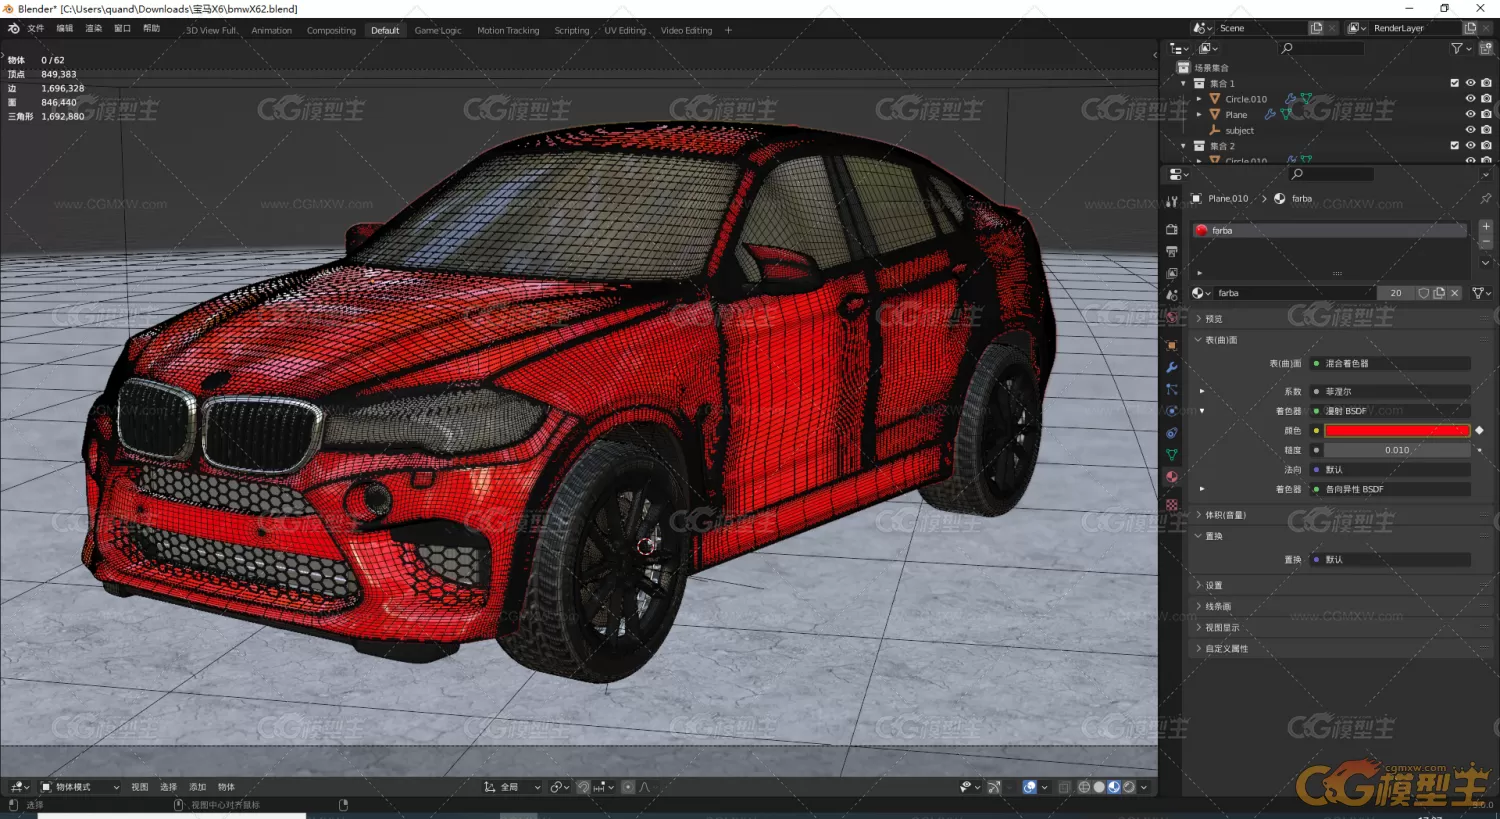
Task: Open the Physics properties tab
Action: 1171,411
